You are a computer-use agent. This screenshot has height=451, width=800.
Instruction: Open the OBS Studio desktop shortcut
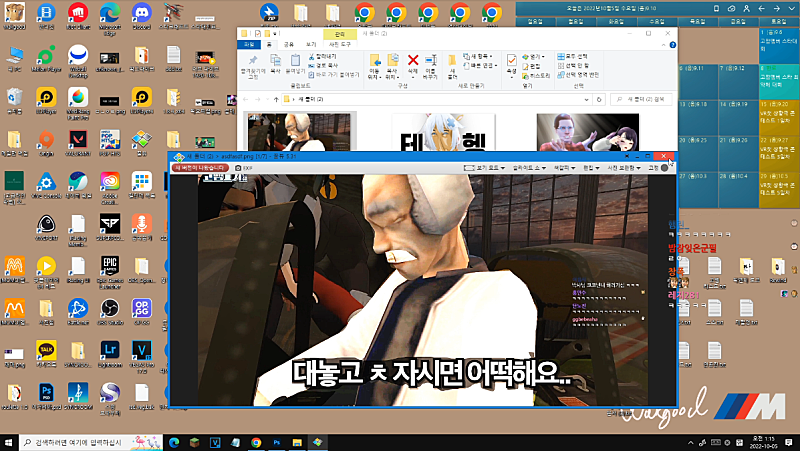(110, 312)
